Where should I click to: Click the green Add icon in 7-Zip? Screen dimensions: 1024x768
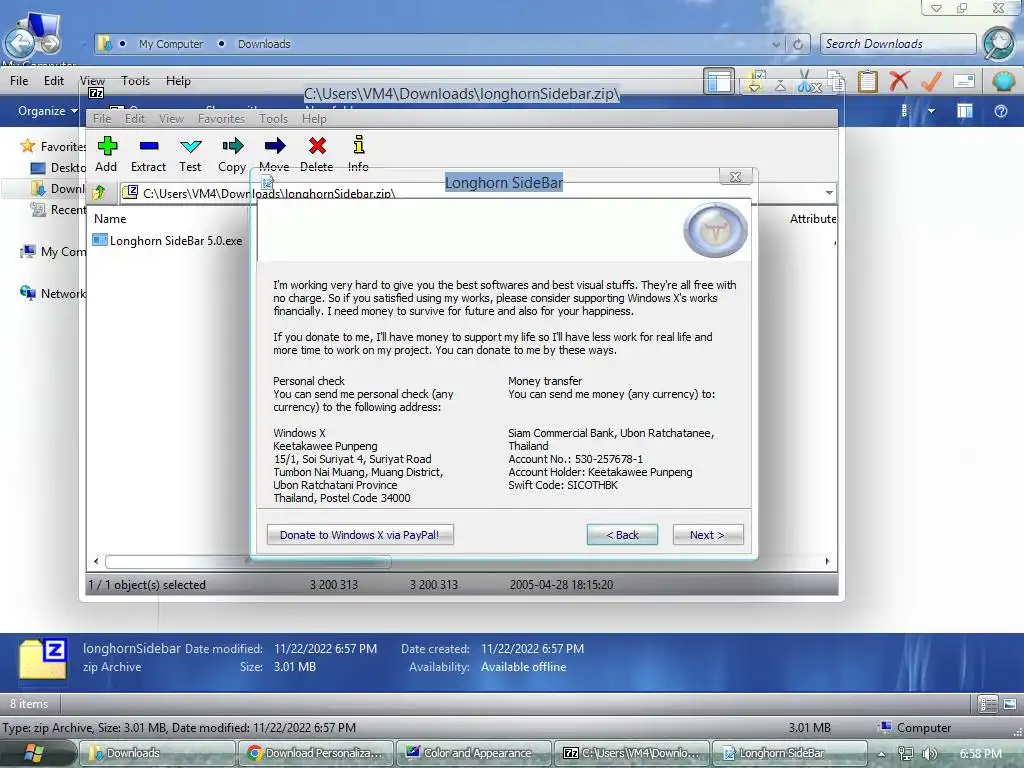click(x=107, y=146)
